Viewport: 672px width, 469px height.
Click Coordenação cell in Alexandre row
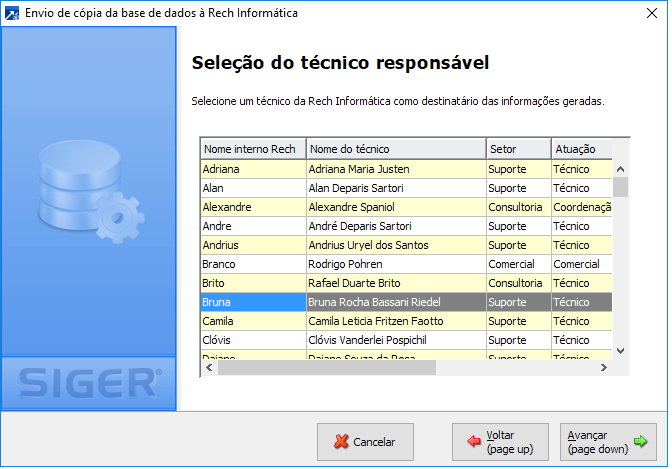pos(582,207)
